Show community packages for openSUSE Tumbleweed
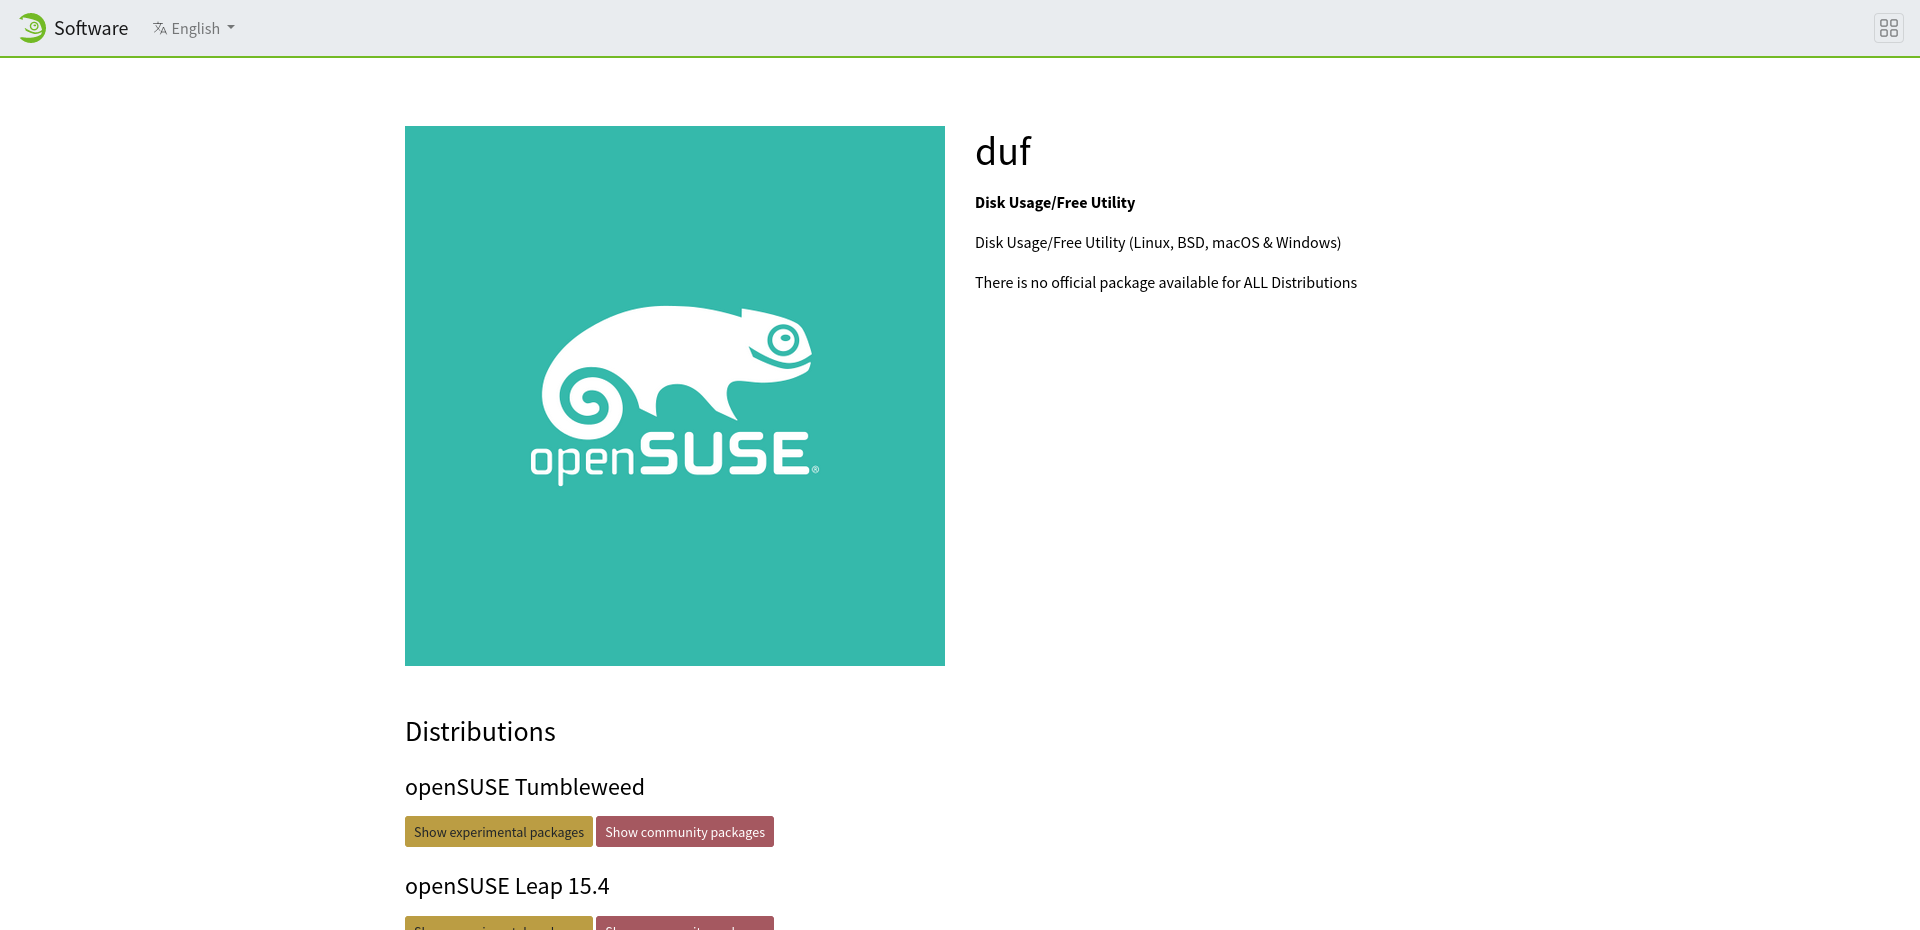1920x930 pixels. [x=684, y=832]
